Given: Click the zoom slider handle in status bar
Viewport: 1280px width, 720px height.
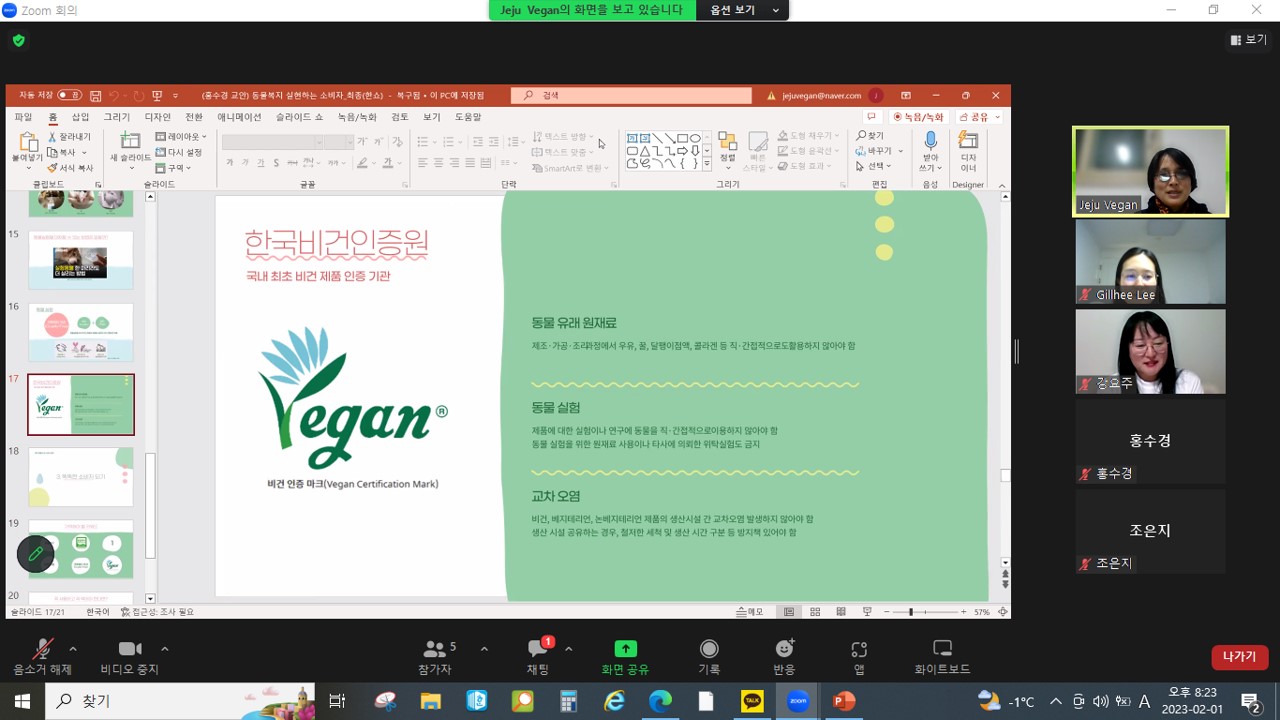Looking at the screenshot, I should [911, 612].
